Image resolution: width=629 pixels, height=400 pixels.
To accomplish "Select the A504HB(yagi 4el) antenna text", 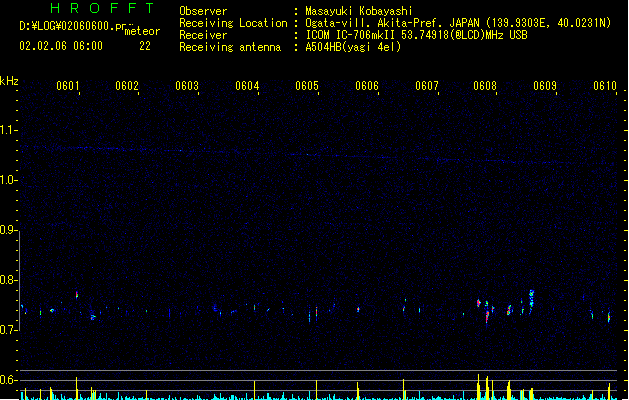I will (x=353, y=47).
